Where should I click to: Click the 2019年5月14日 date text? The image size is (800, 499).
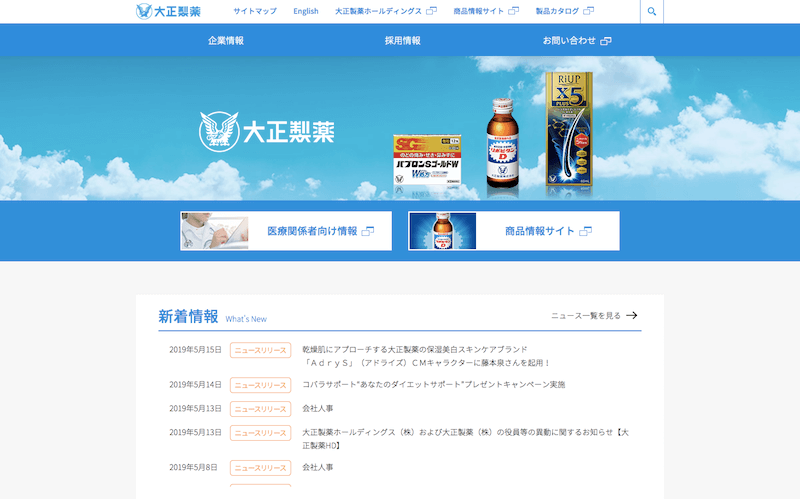click(195, 384)
